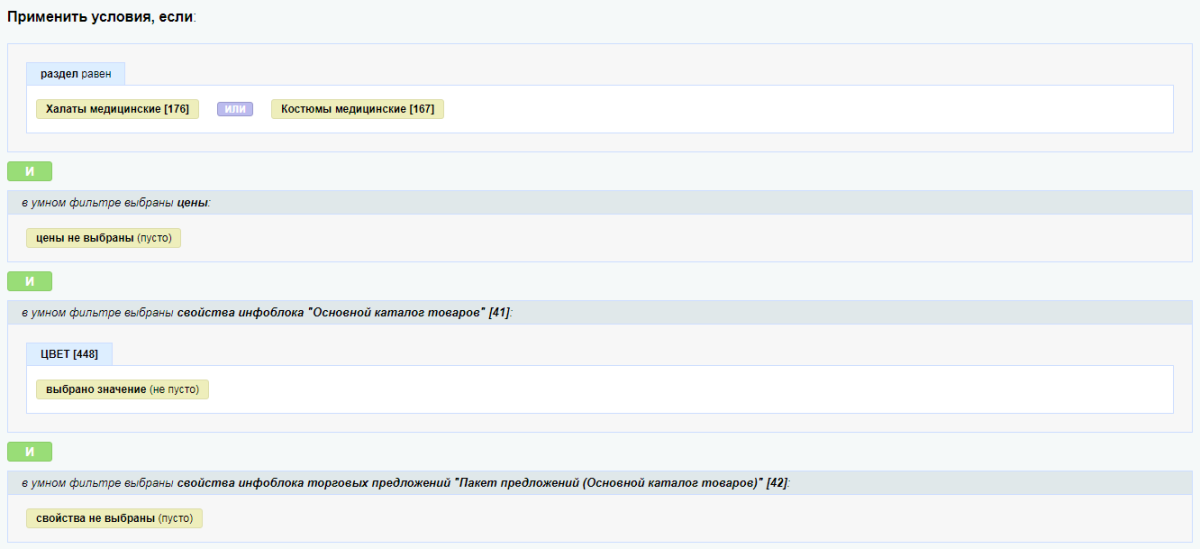Click the empty area right of Костюмы медицинские
Screen dimensions: 1200x549
[800, 109]
